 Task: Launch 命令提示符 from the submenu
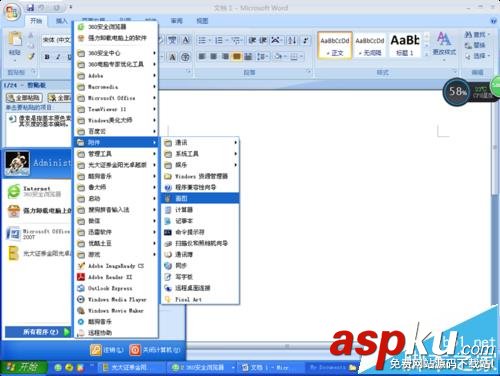tap(200, 232)
